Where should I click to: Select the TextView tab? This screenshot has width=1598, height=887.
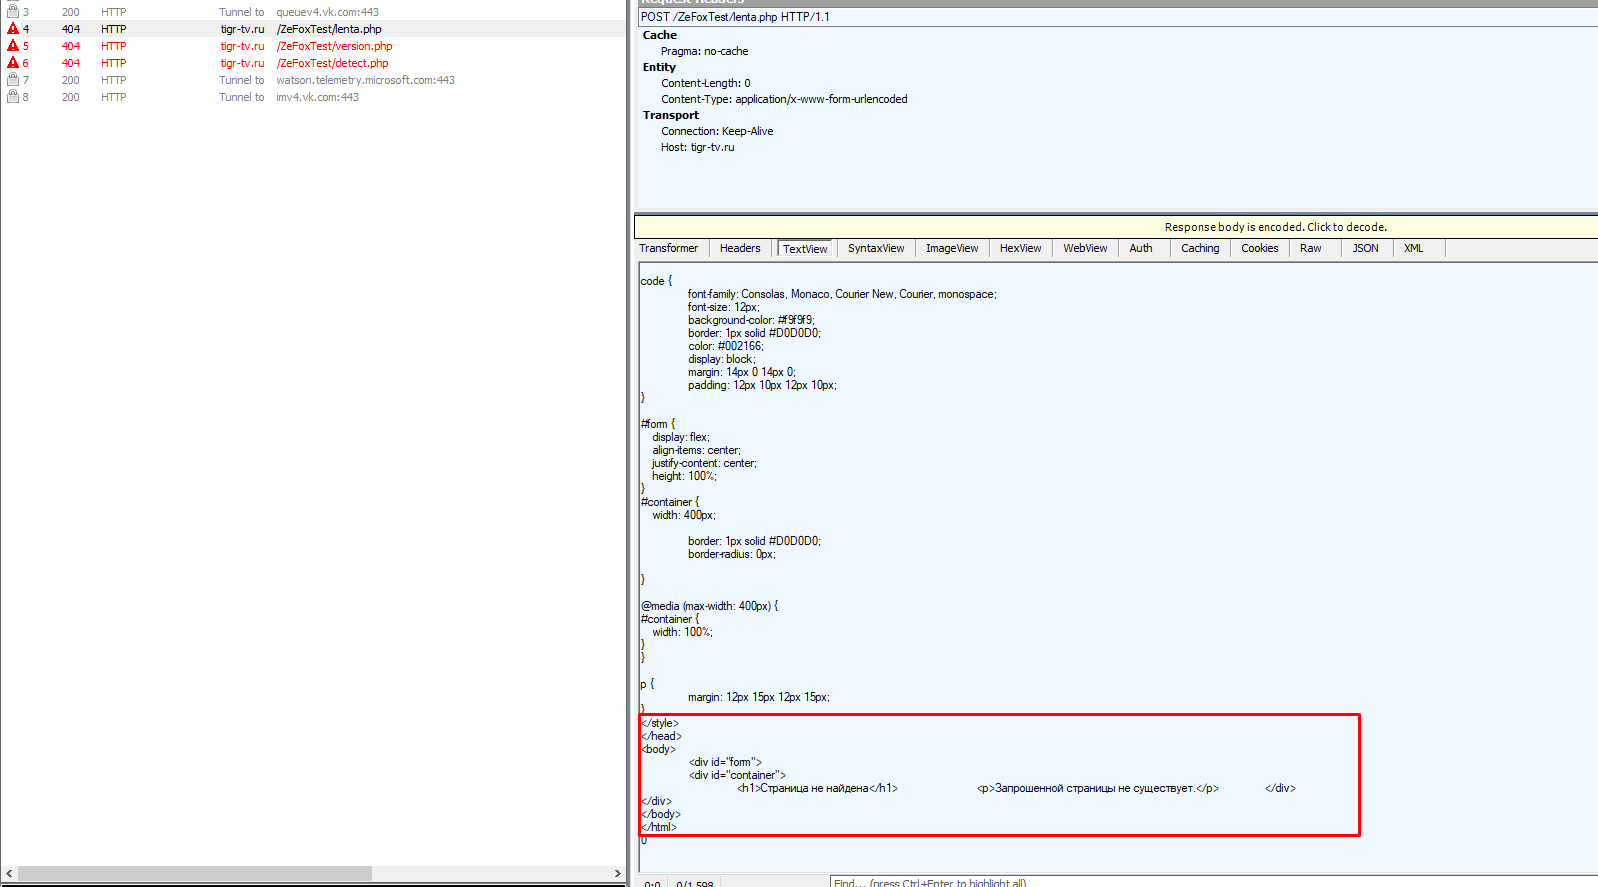(805, 249)
